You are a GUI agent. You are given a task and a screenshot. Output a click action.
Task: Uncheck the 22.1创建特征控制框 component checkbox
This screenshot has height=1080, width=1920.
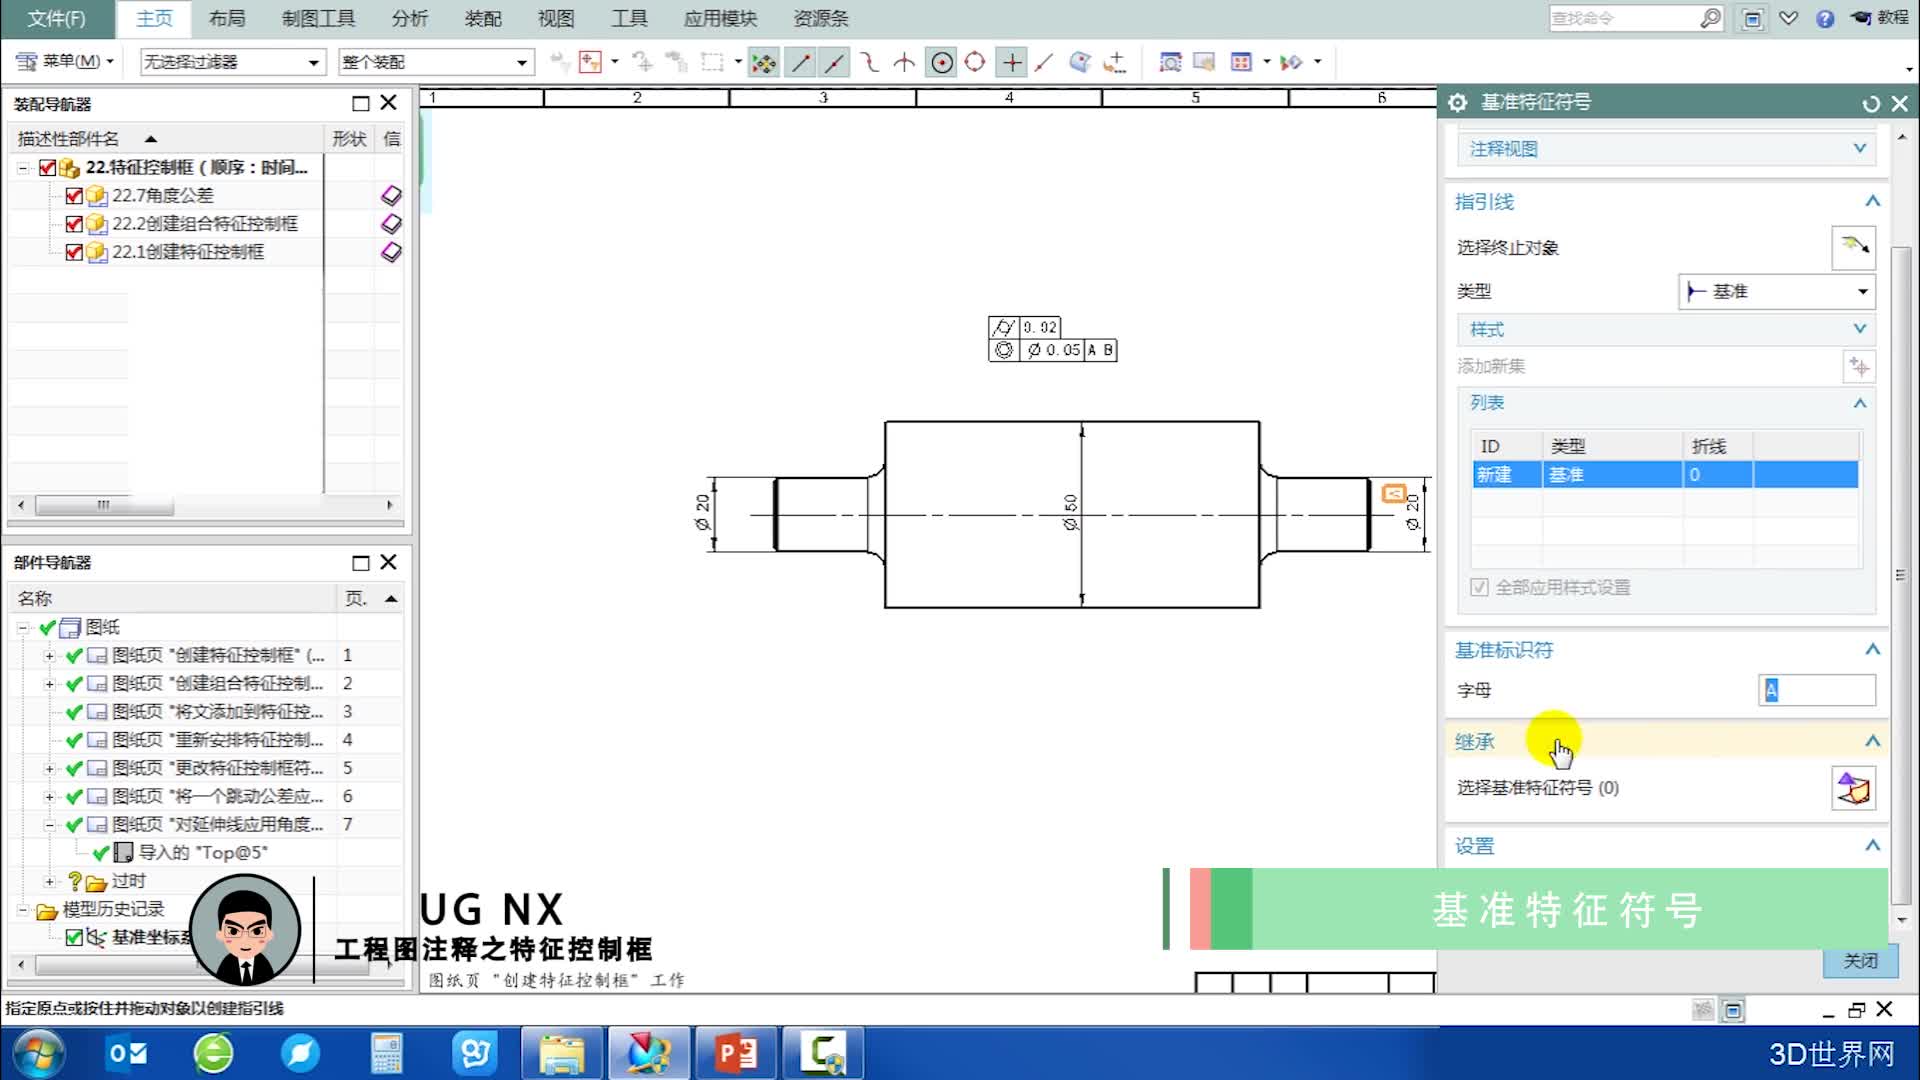tap(74, 252)
